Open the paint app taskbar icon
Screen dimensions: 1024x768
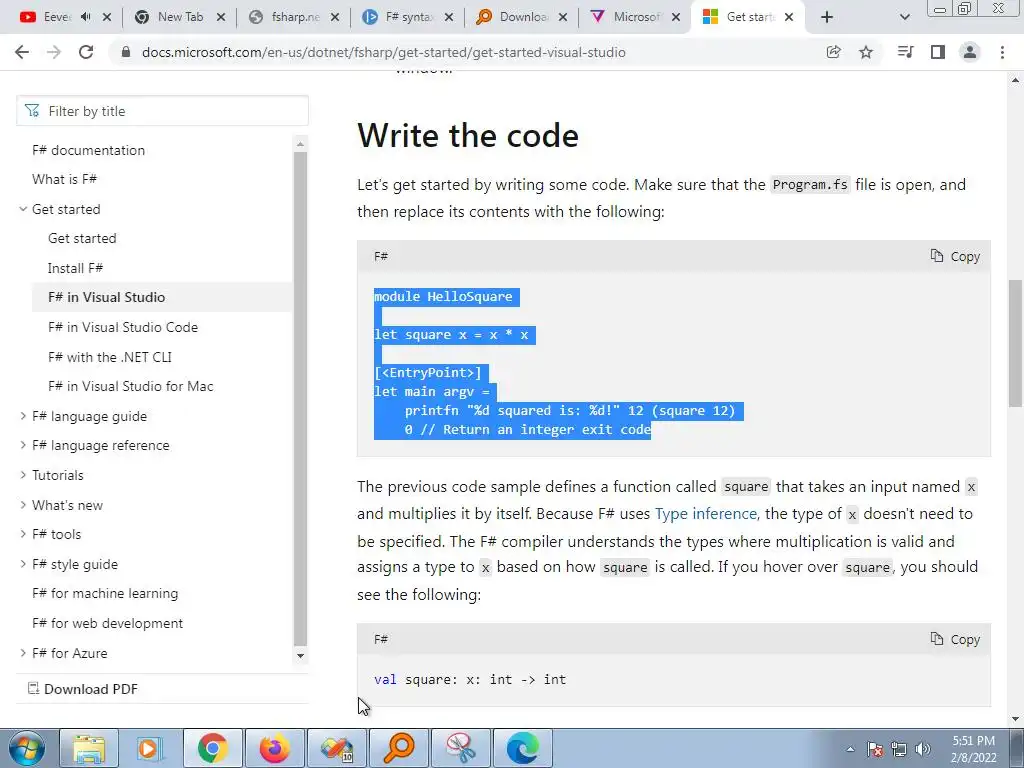point(337,748)
